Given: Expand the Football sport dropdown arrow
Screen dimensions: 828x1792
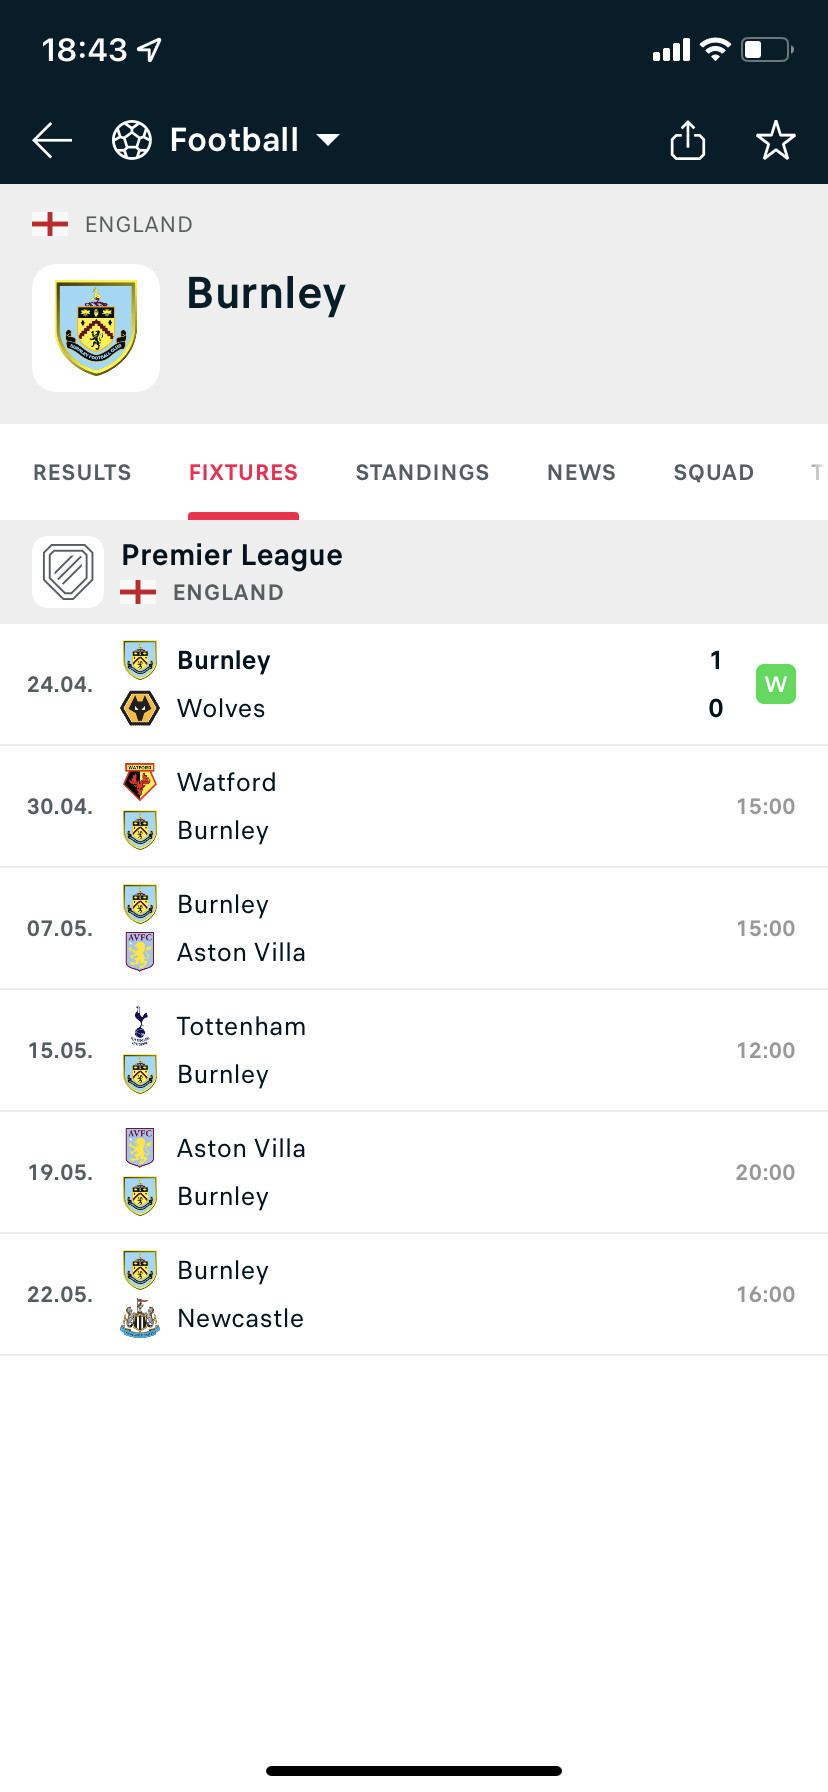Looking at the screenshot, I should point(328,139).
